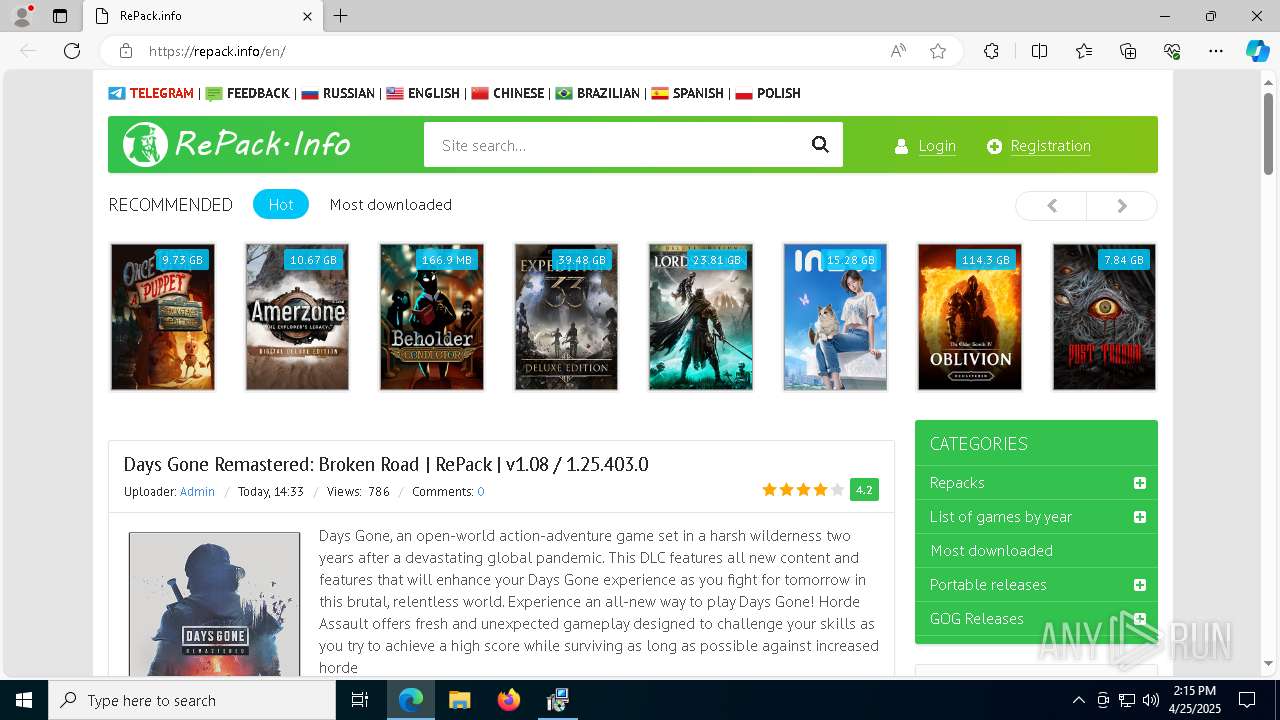
Task: Open the Days Gone cover image
Action: point(214,604)
